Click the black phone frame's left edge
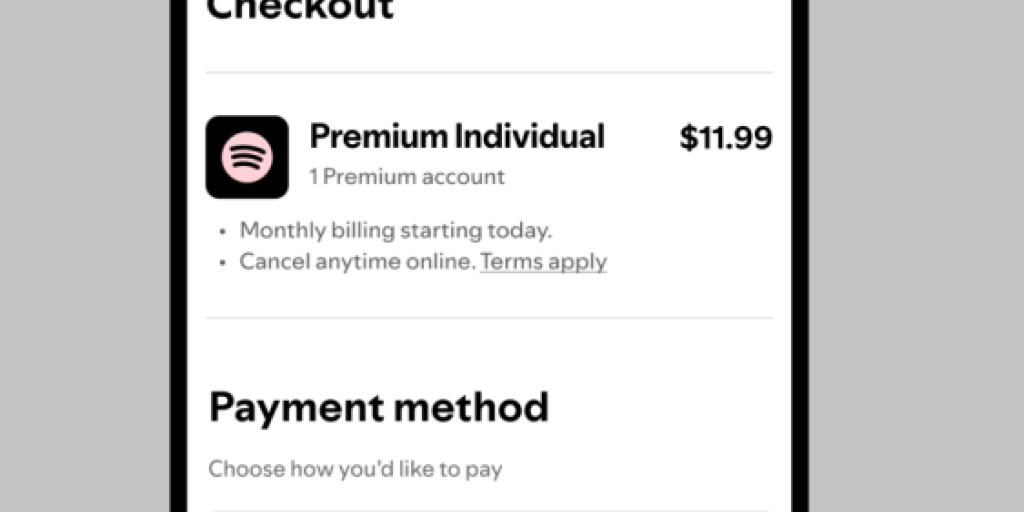Screen dimensions: 1024x512 [178, 256]
